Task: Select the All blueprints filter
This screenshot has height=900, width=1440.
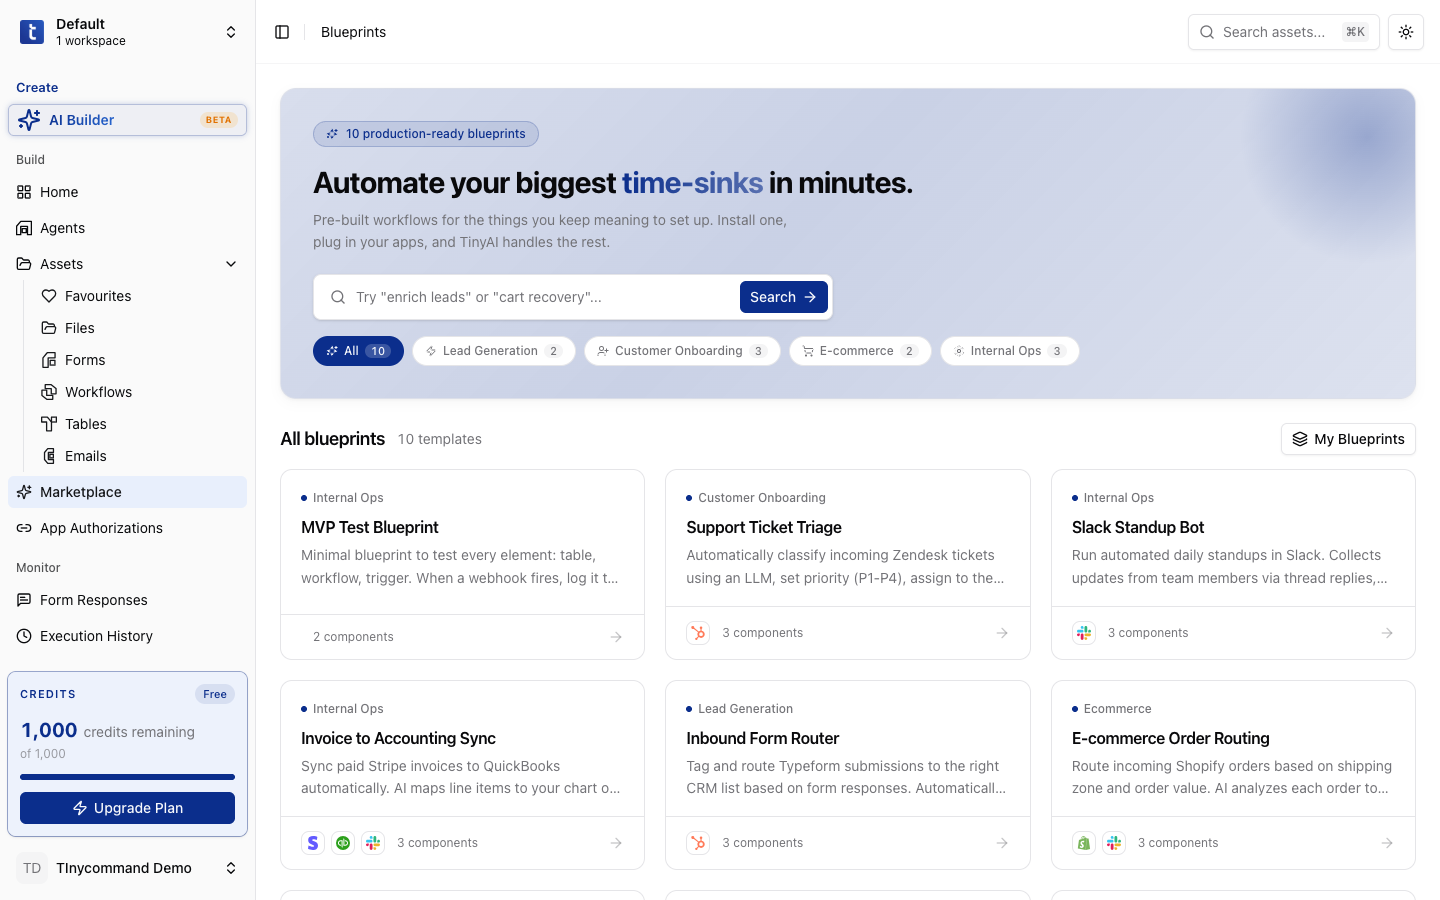Action: tap(358, 351)
